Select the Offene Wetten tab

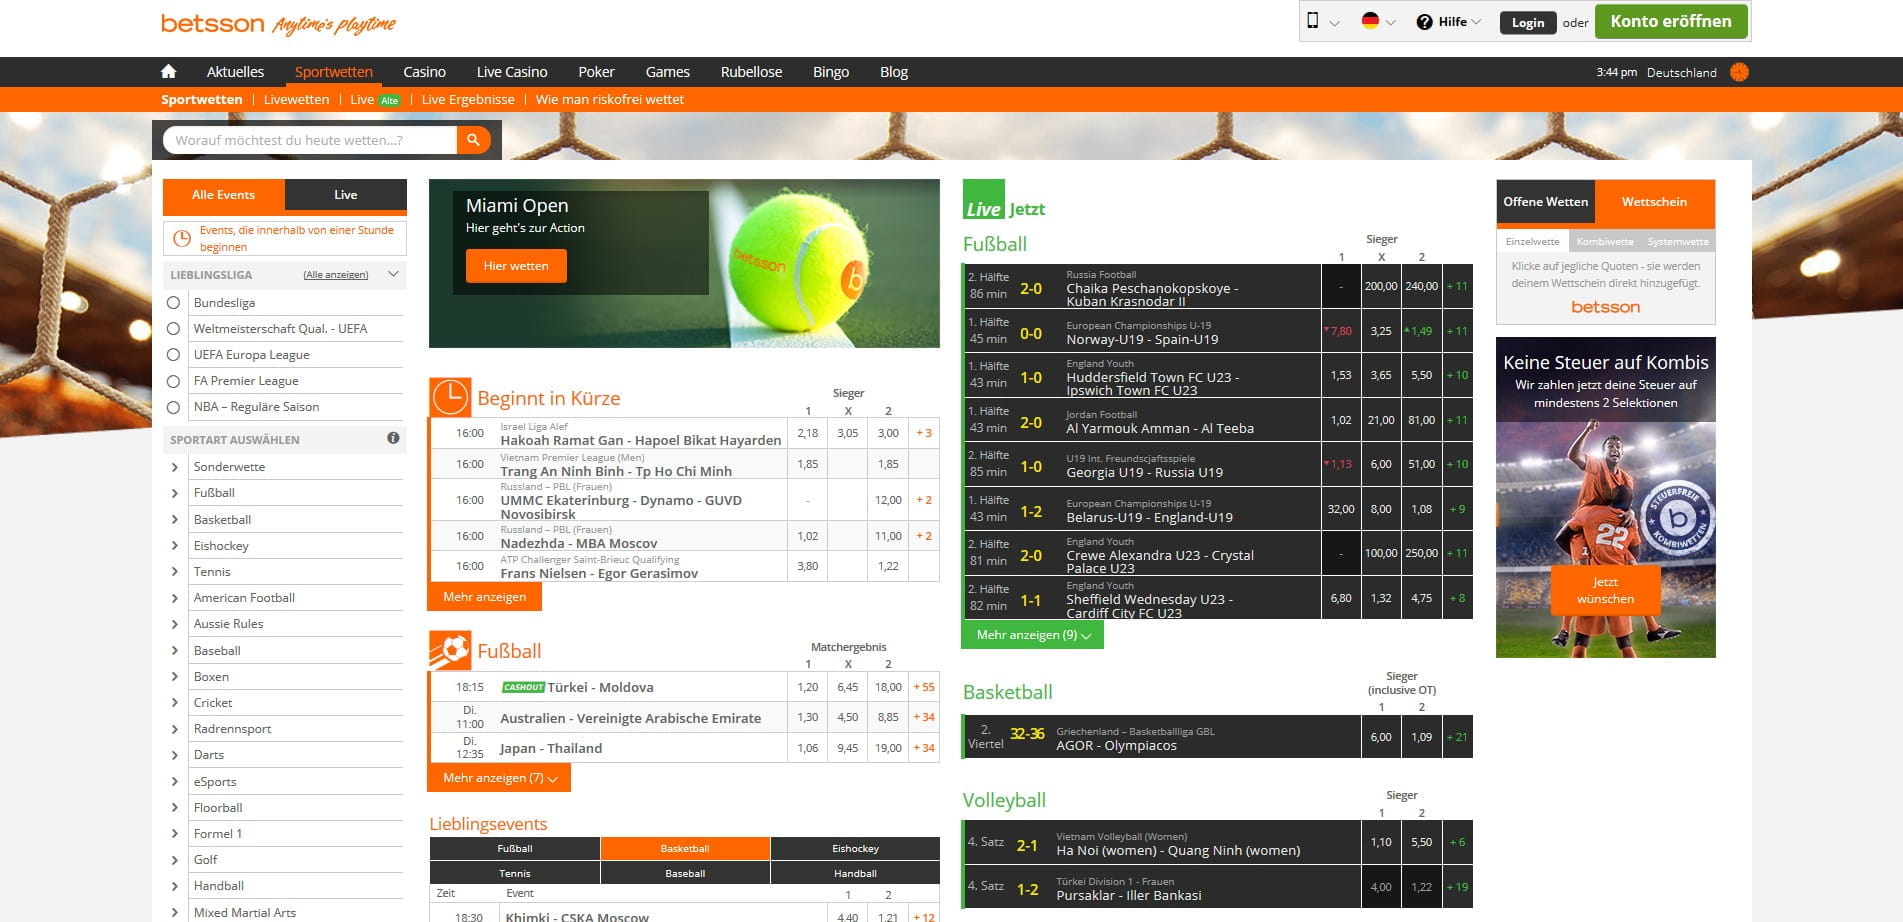pos(1545,202)
